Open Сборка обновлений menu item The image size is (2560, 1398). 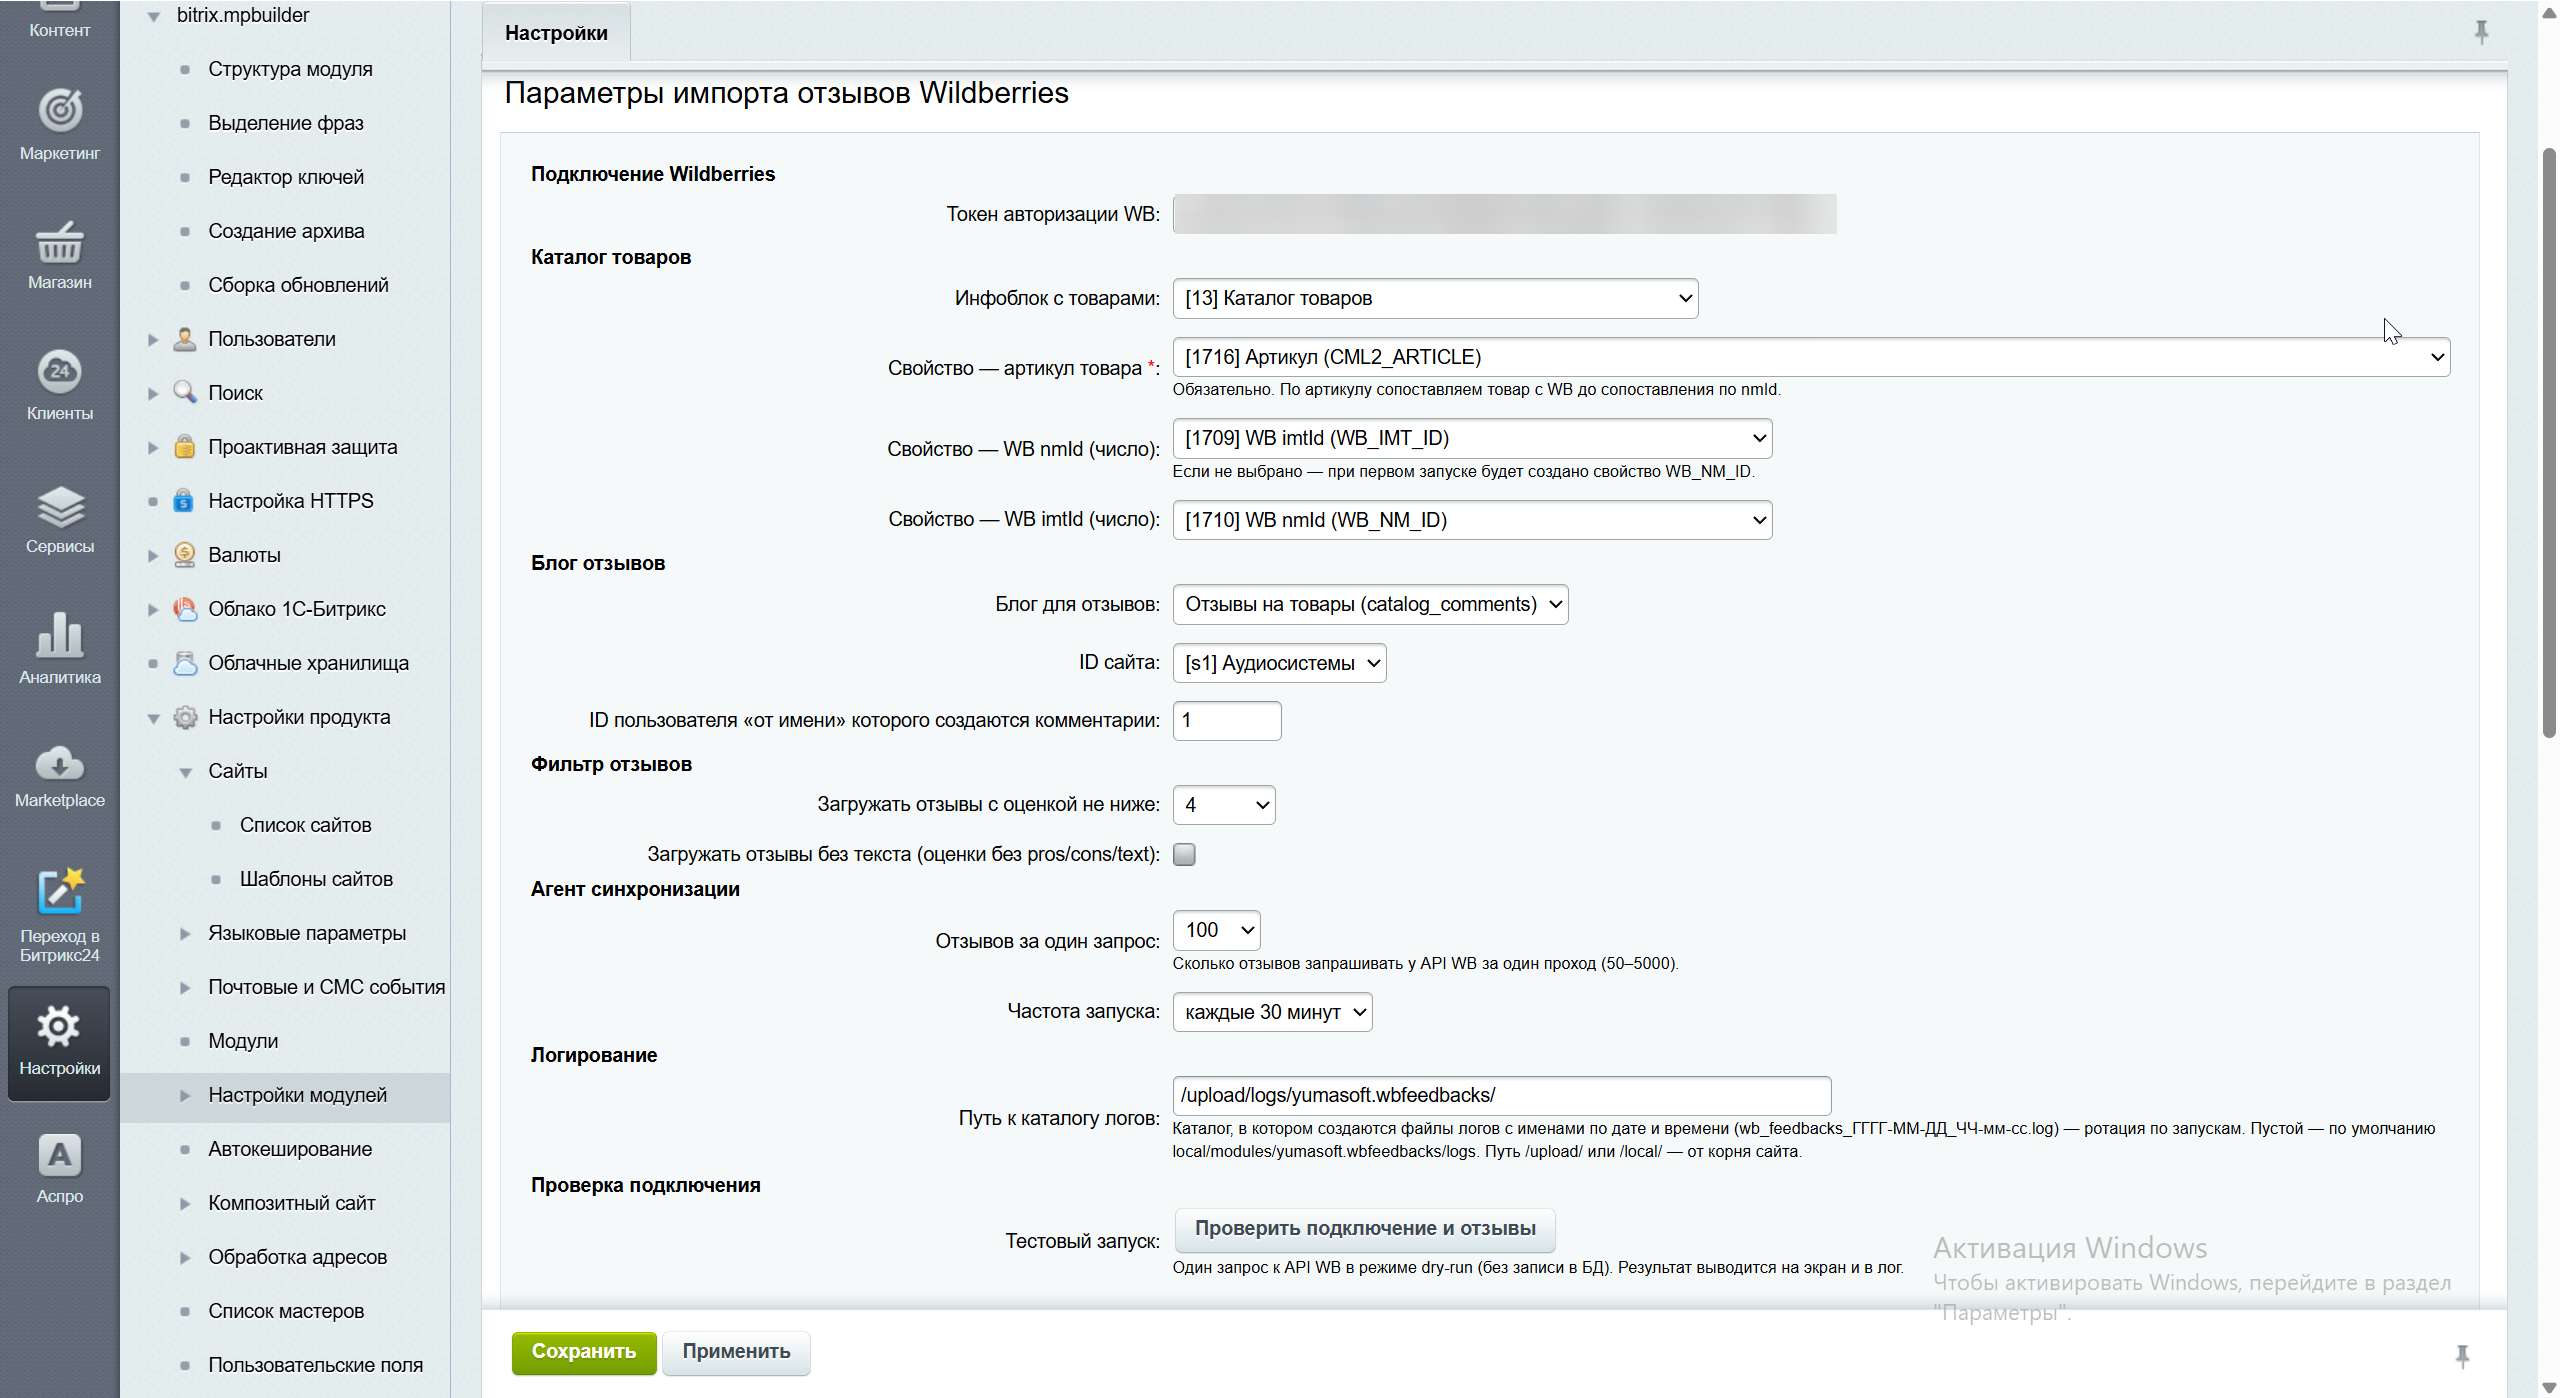[298, 285]
